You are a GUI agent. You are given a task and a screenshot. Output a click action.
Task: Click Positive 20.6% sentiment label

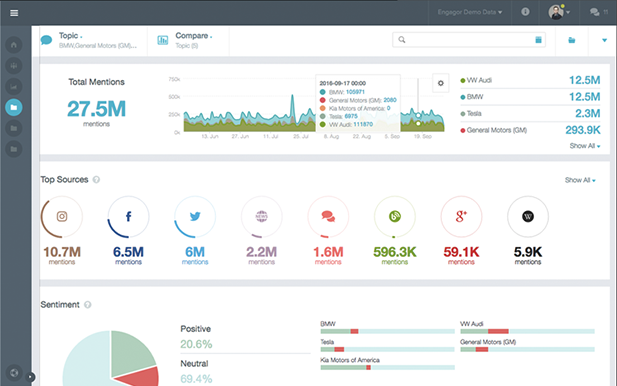196,337
